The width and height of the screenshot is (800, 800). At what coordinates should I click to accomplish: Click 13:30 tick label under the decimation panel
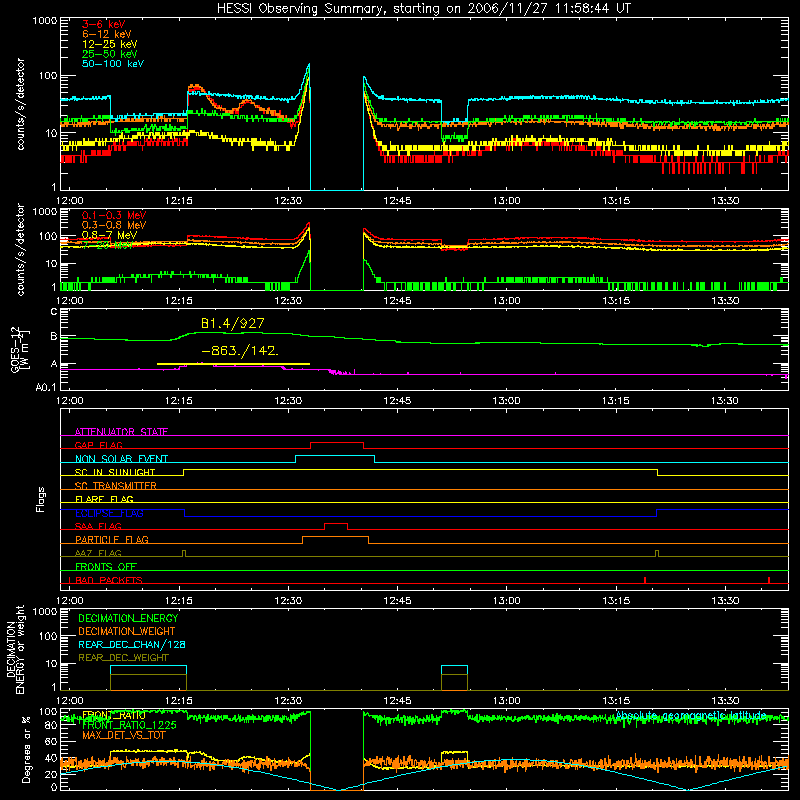click(x=725, y=701)
